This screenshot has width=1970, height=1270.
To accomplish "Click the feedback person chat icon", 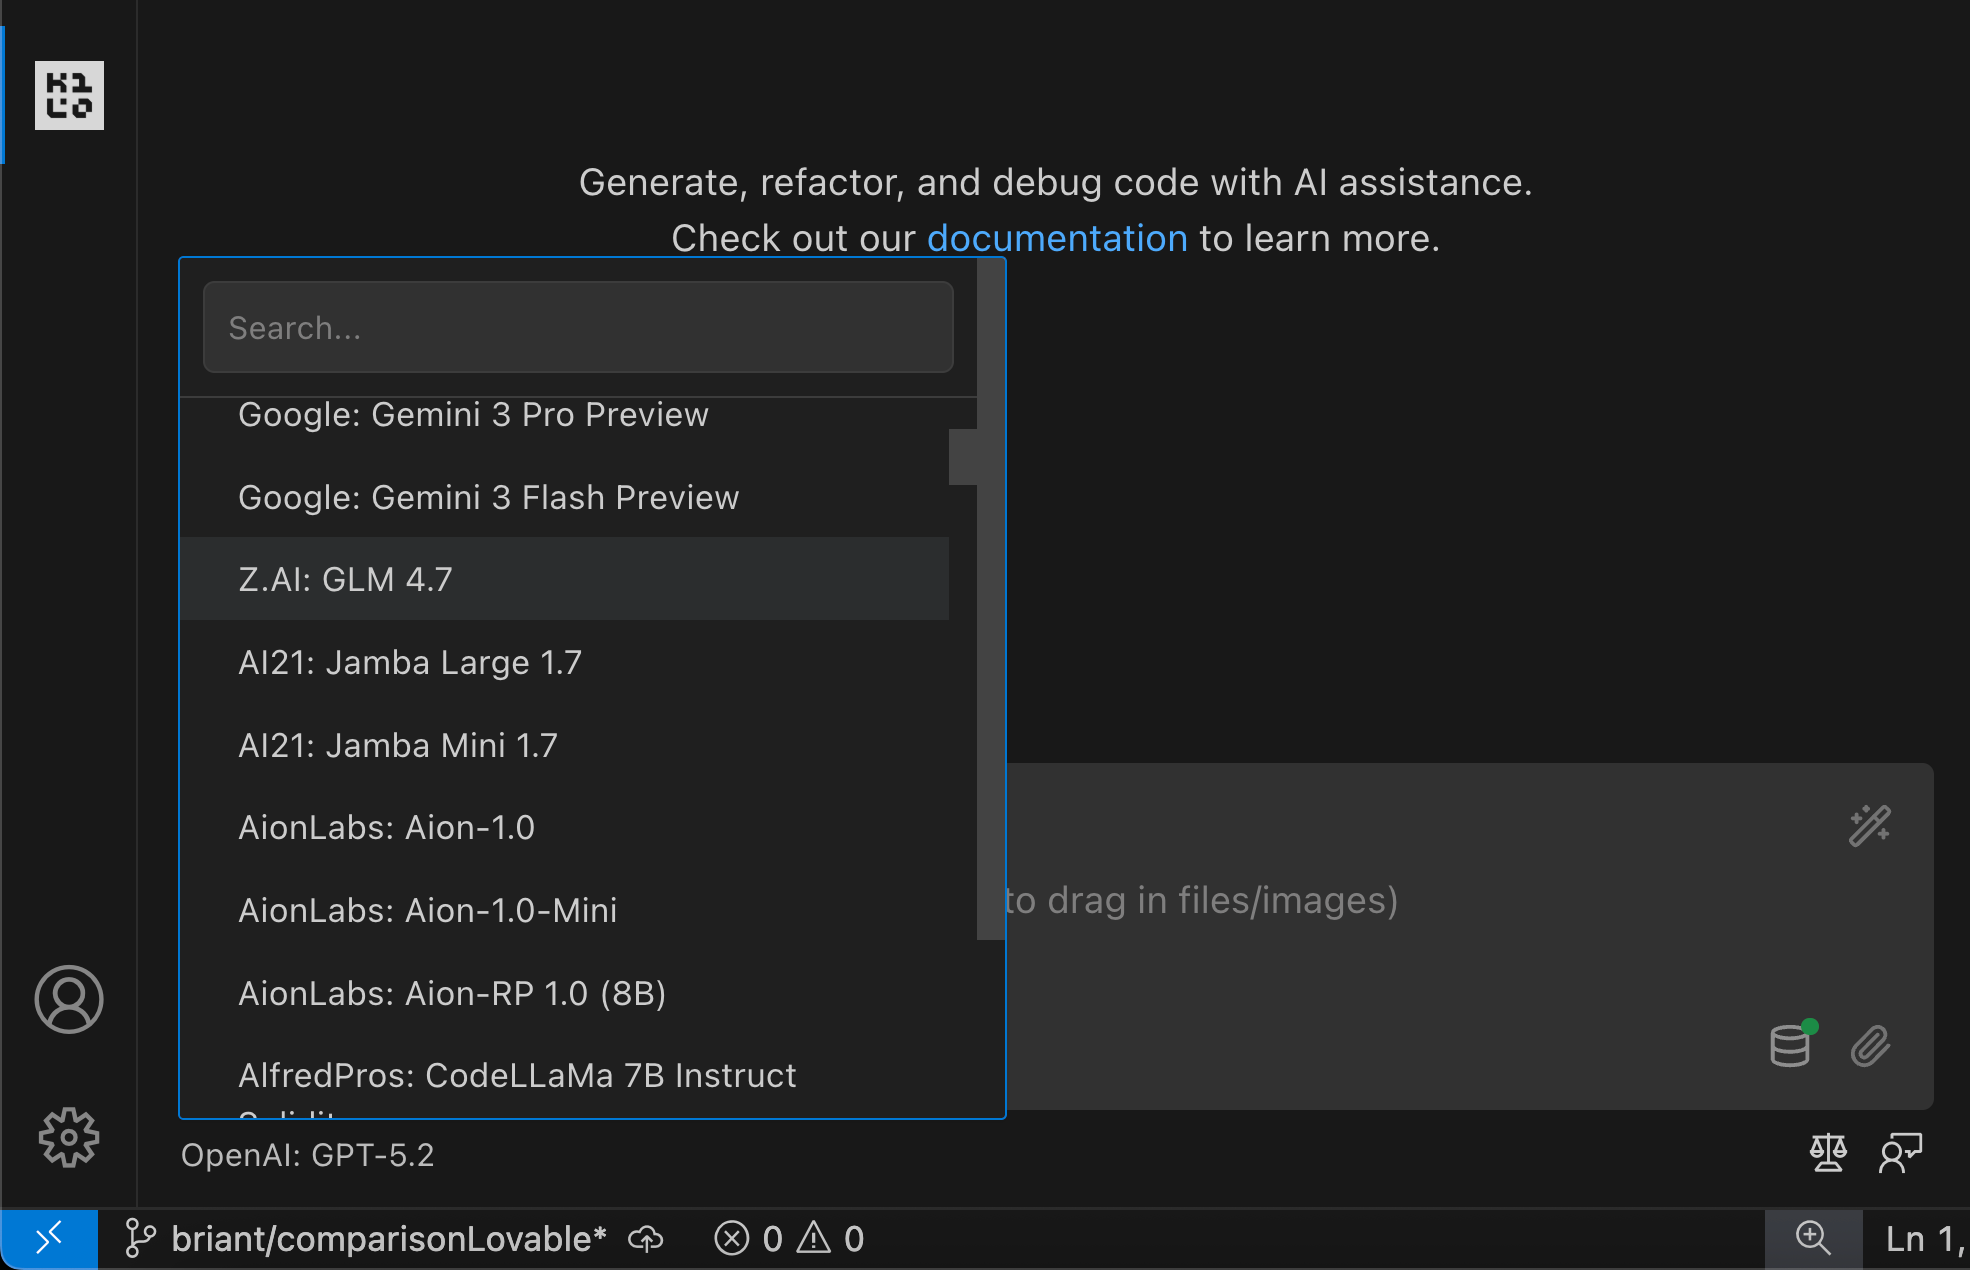I will coord(1900,1153).
